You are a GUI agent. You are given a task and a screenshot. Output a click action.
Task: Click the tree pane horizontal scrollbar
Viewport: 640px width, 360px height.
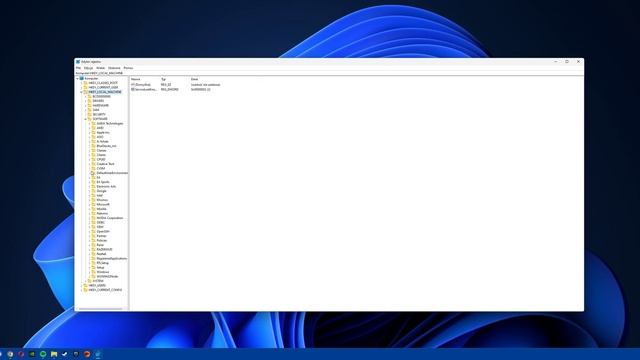101,309
